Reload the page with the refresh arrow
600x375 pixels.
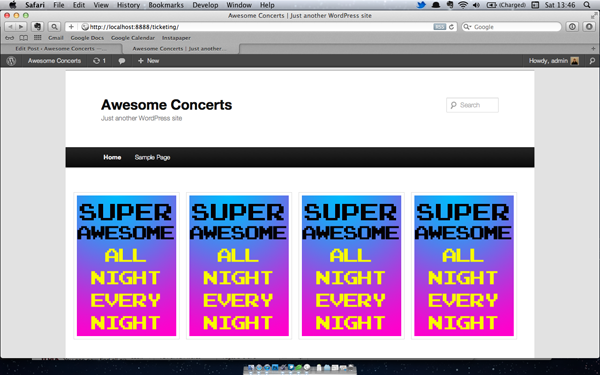pyautogui.click(x=452, y=27)
